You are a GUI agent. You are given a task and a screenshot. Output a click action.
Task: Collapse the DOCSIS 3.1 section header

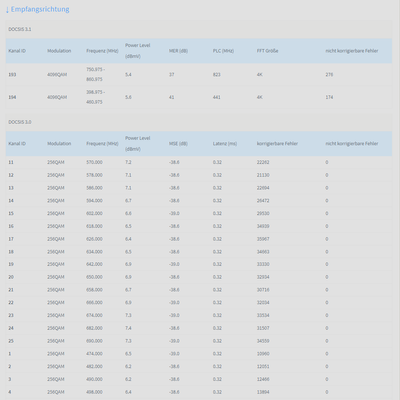point(199,29)
